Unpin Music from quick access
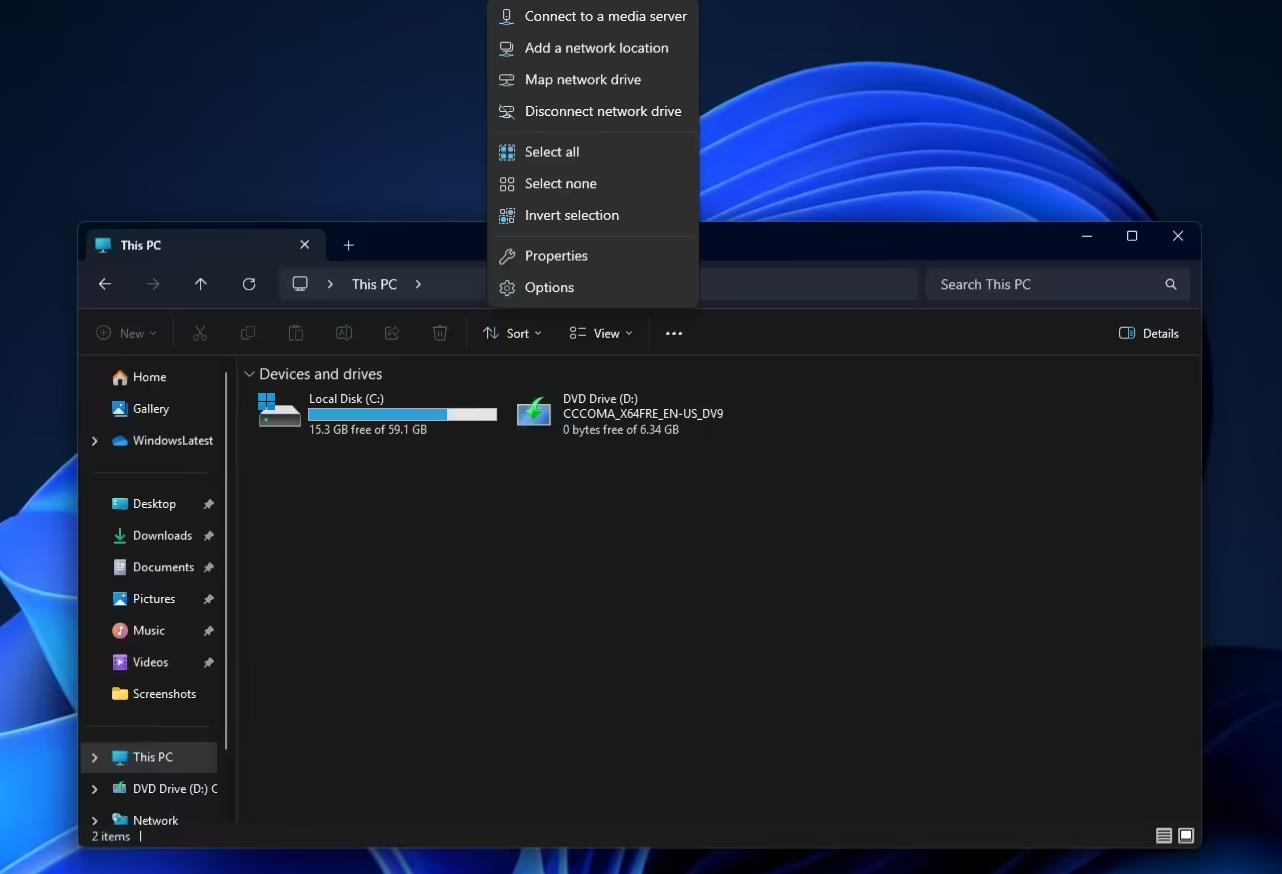Viewport: 1282px width, 874px height. pyautogui.click(x=209, y=631)
